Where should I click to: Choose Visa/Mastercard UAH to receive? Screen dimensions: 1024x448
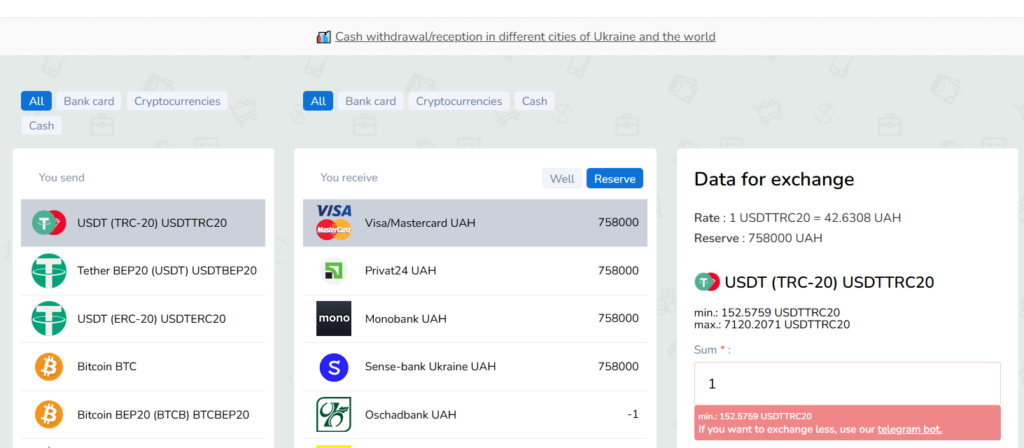coord(475,223)
